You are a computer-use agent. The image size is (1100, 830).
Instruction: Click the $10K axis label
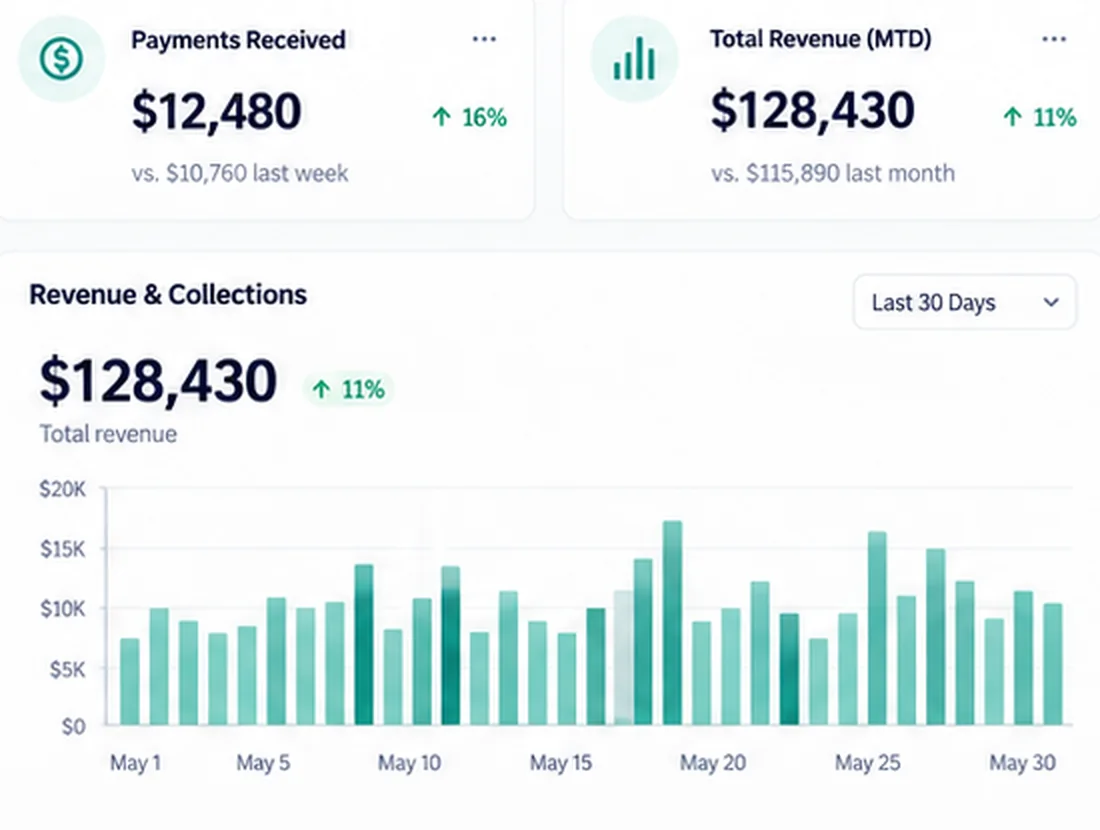point(62,608)
